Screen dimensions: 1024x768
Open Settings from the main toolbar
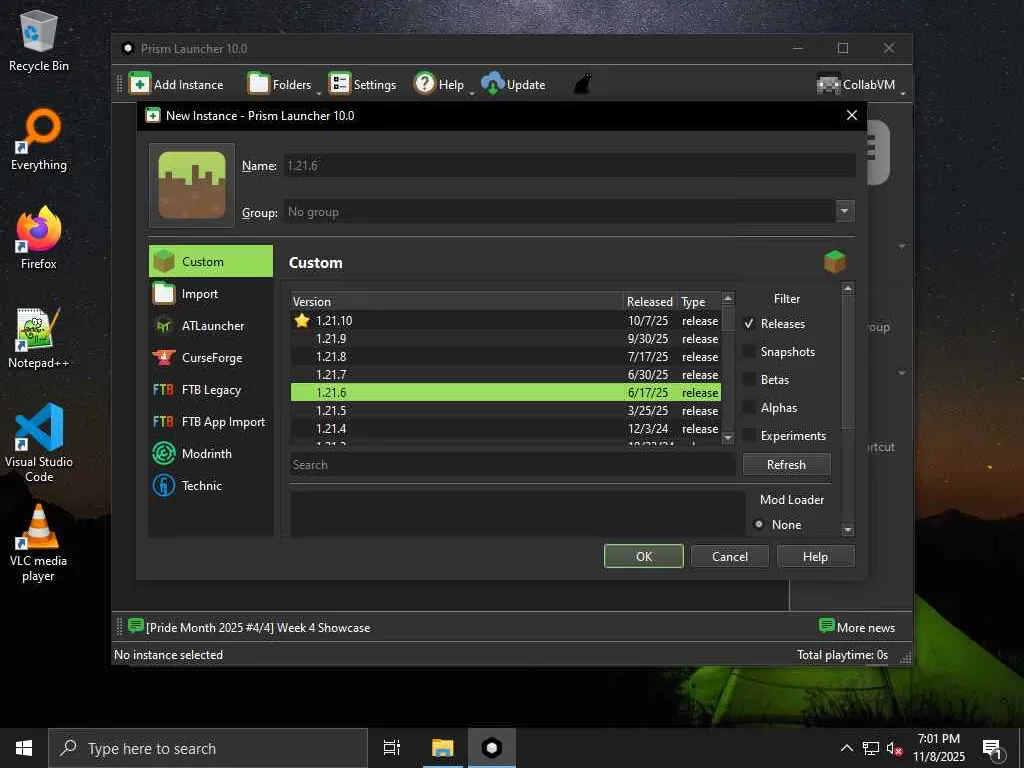click(362, 84)
